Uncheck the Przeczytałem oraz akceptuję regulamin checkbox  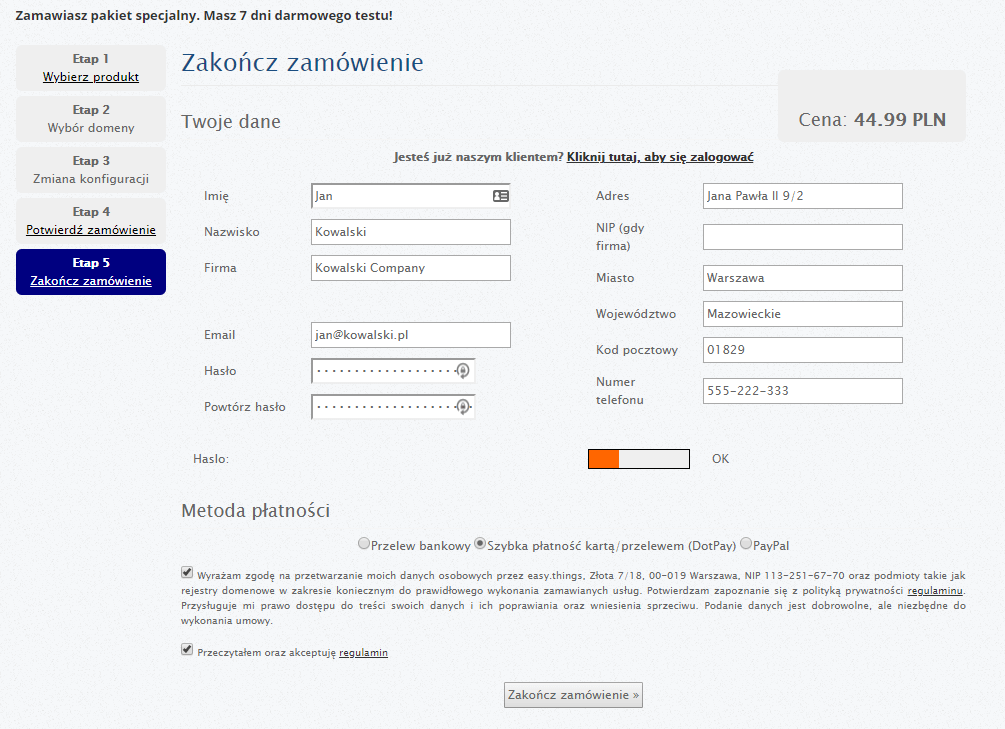[187, 649]
